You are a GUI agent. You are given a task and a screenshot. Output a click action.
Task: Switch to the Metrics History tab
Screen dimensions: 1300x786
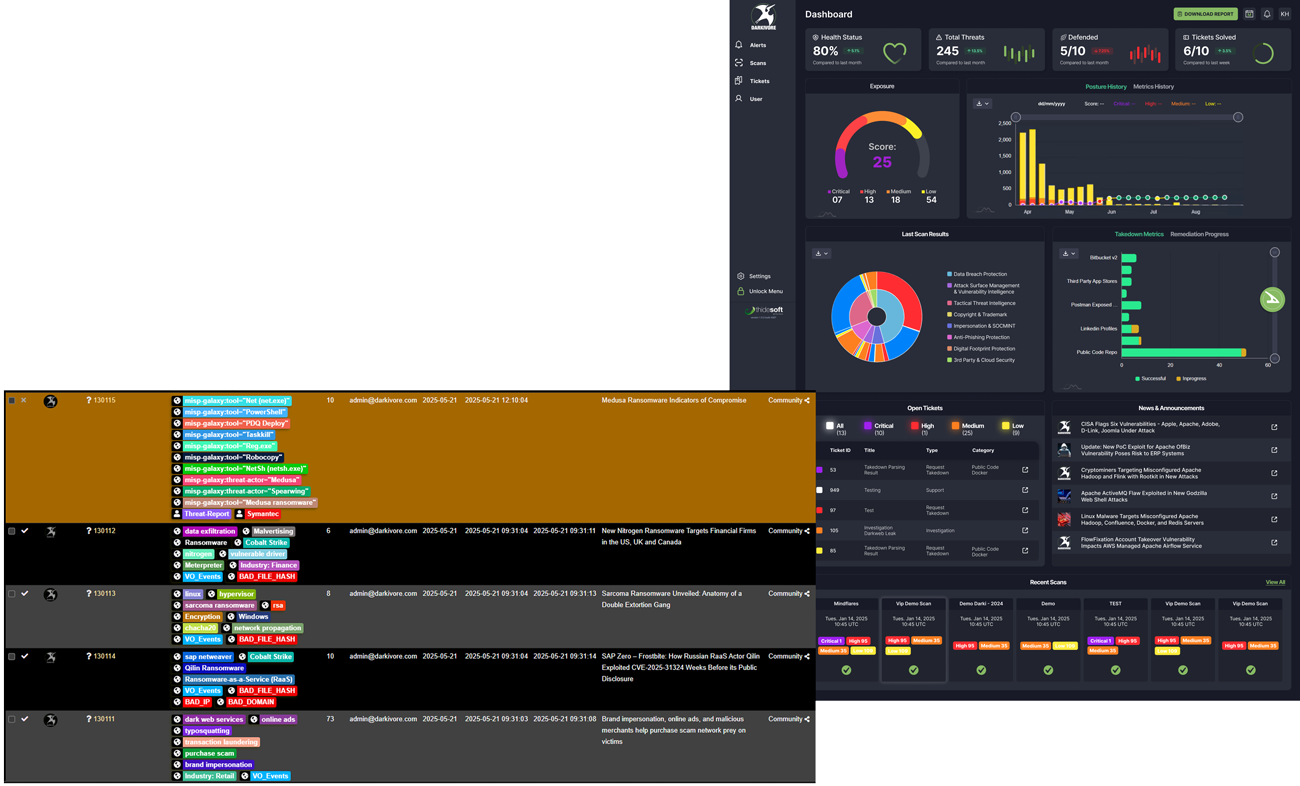(1153, 87)
